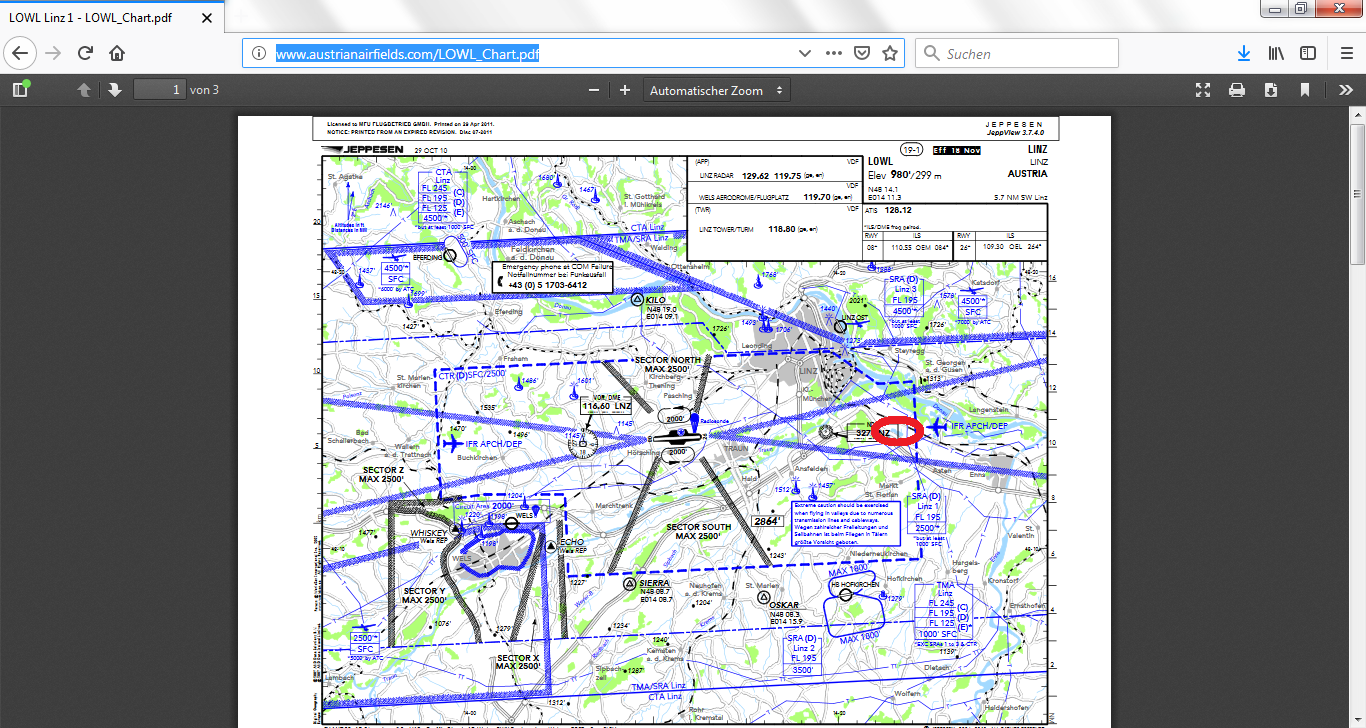Go to the next PDF page
Viewport: 1366px width, 728px height.
click(x=115, y=90)
